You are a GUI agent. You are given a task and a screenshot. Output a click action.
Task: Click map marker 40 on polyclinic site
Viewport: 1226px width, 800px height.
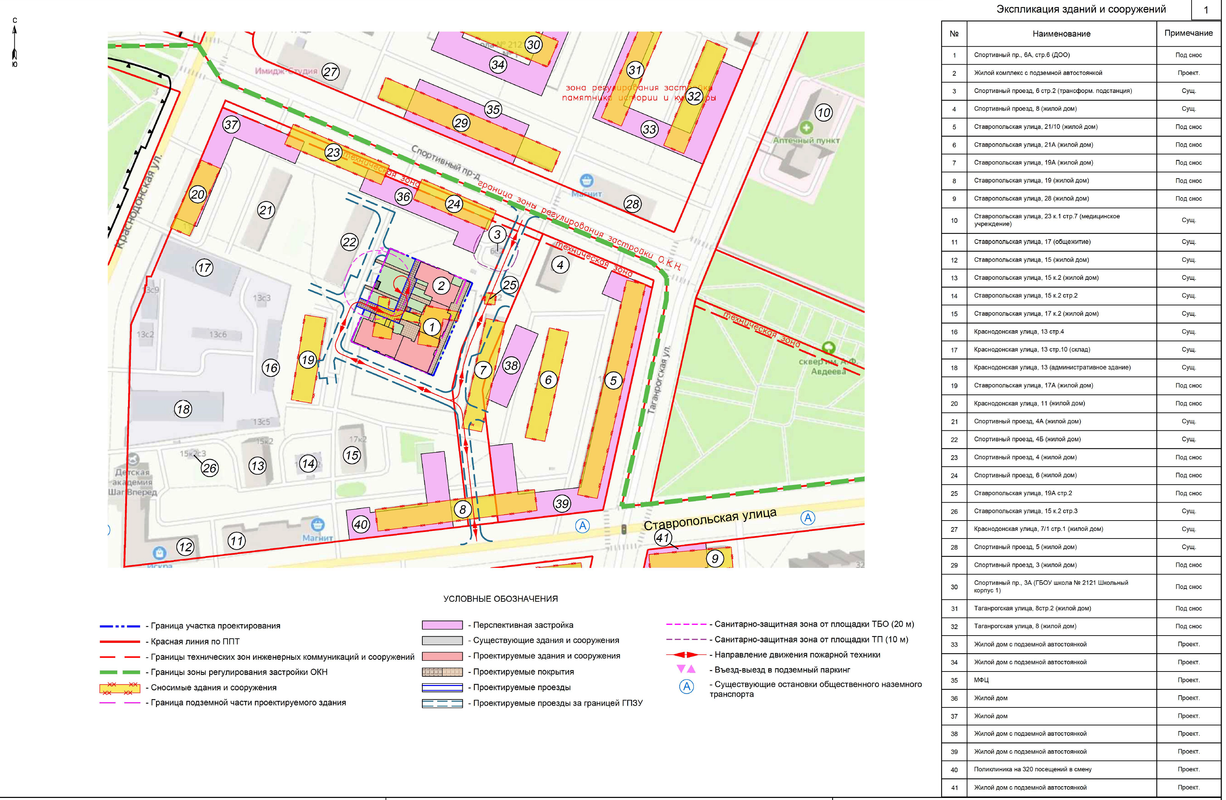click(361, 524)
